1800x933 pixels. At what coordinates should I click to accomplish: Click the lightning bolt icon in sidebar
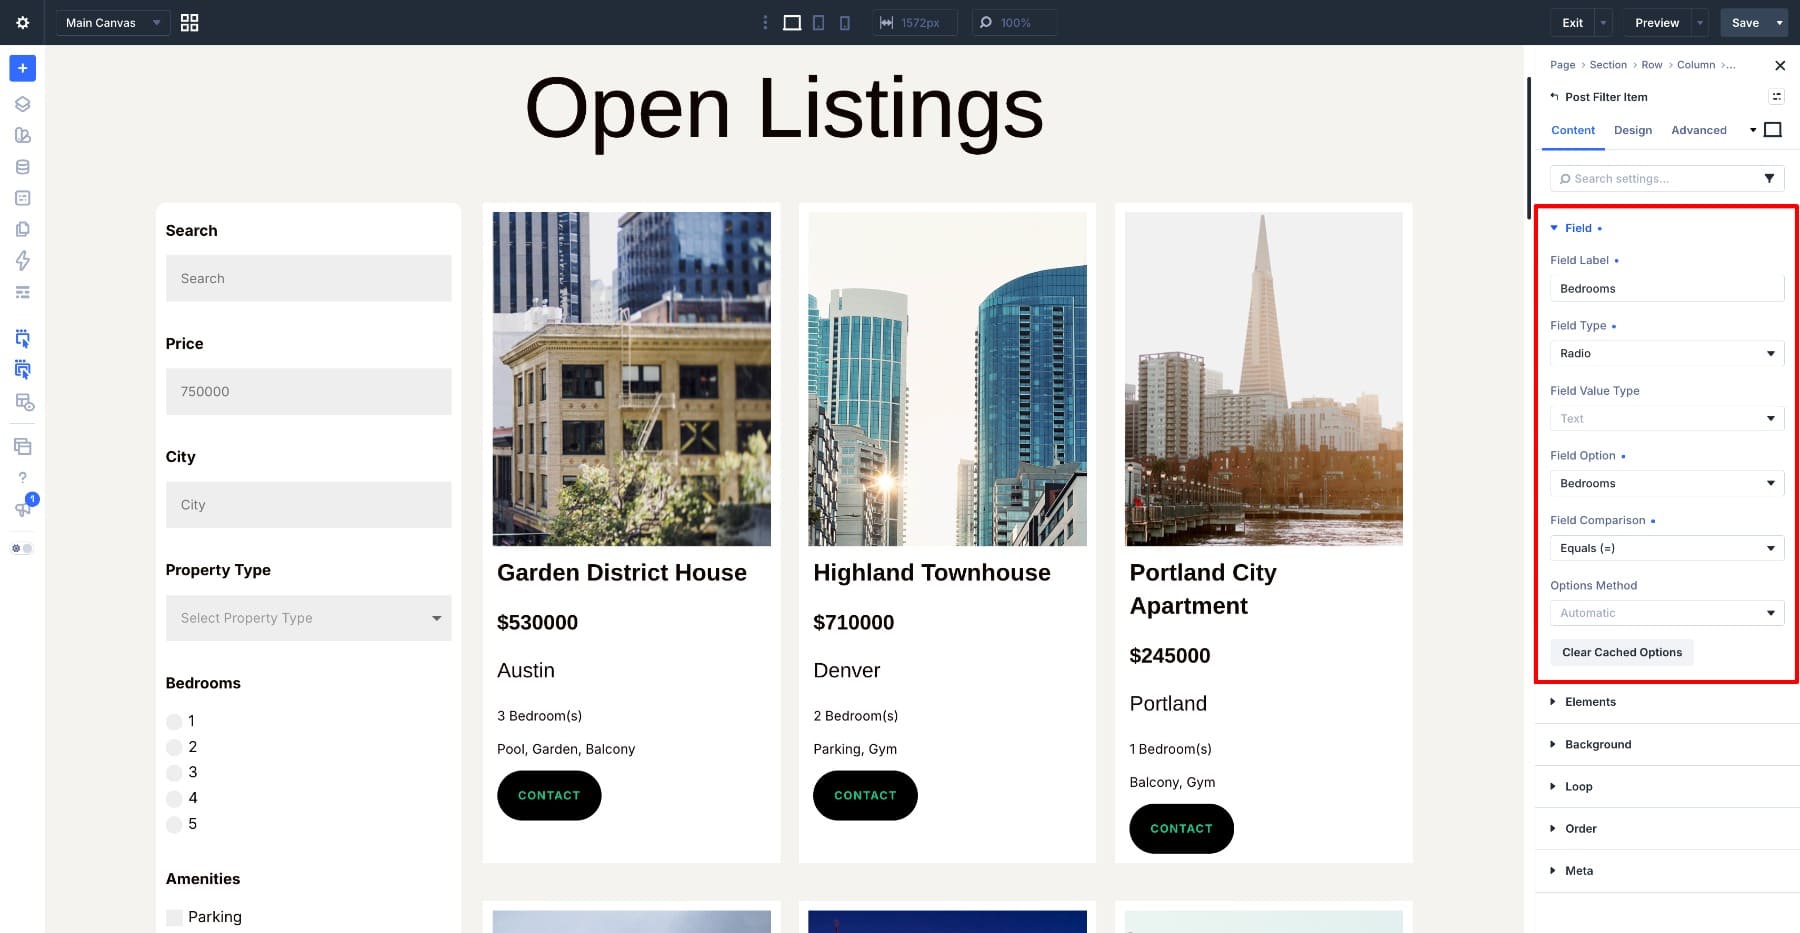pos(22,261)
